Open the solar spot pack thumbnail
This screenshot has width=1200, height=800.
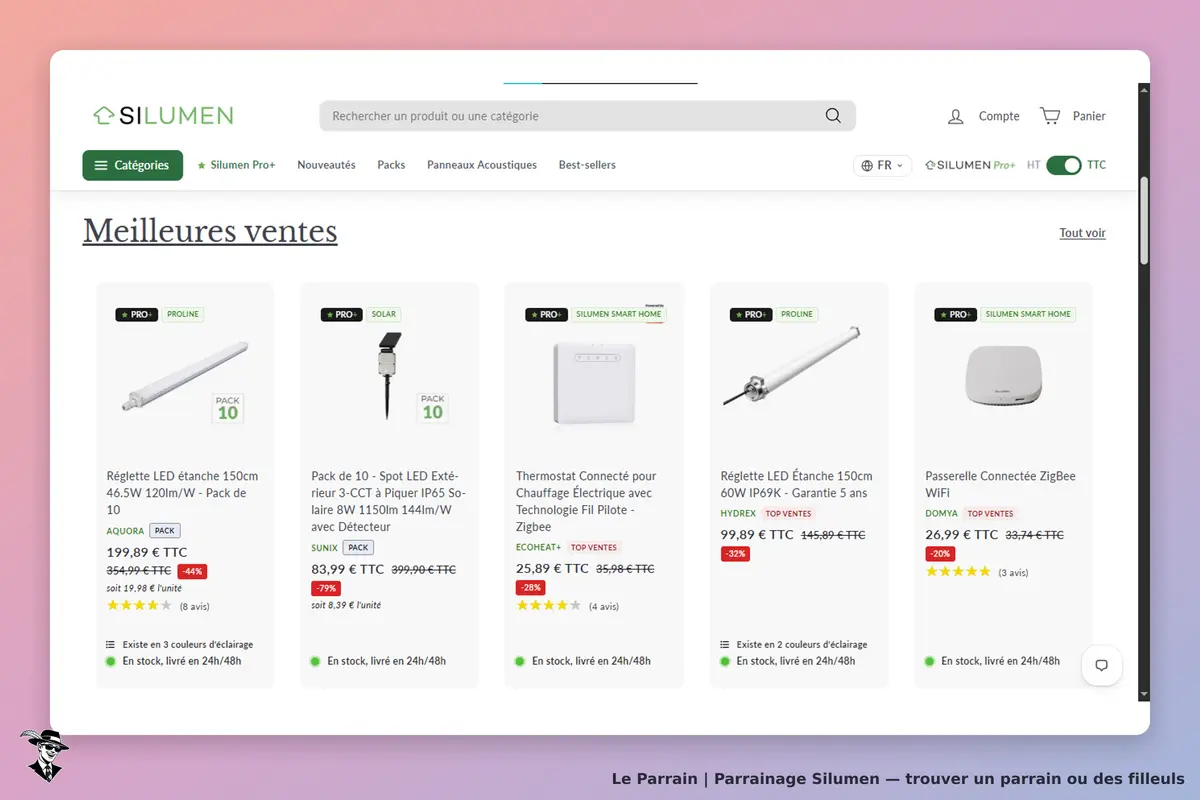(x=389, y=375)
